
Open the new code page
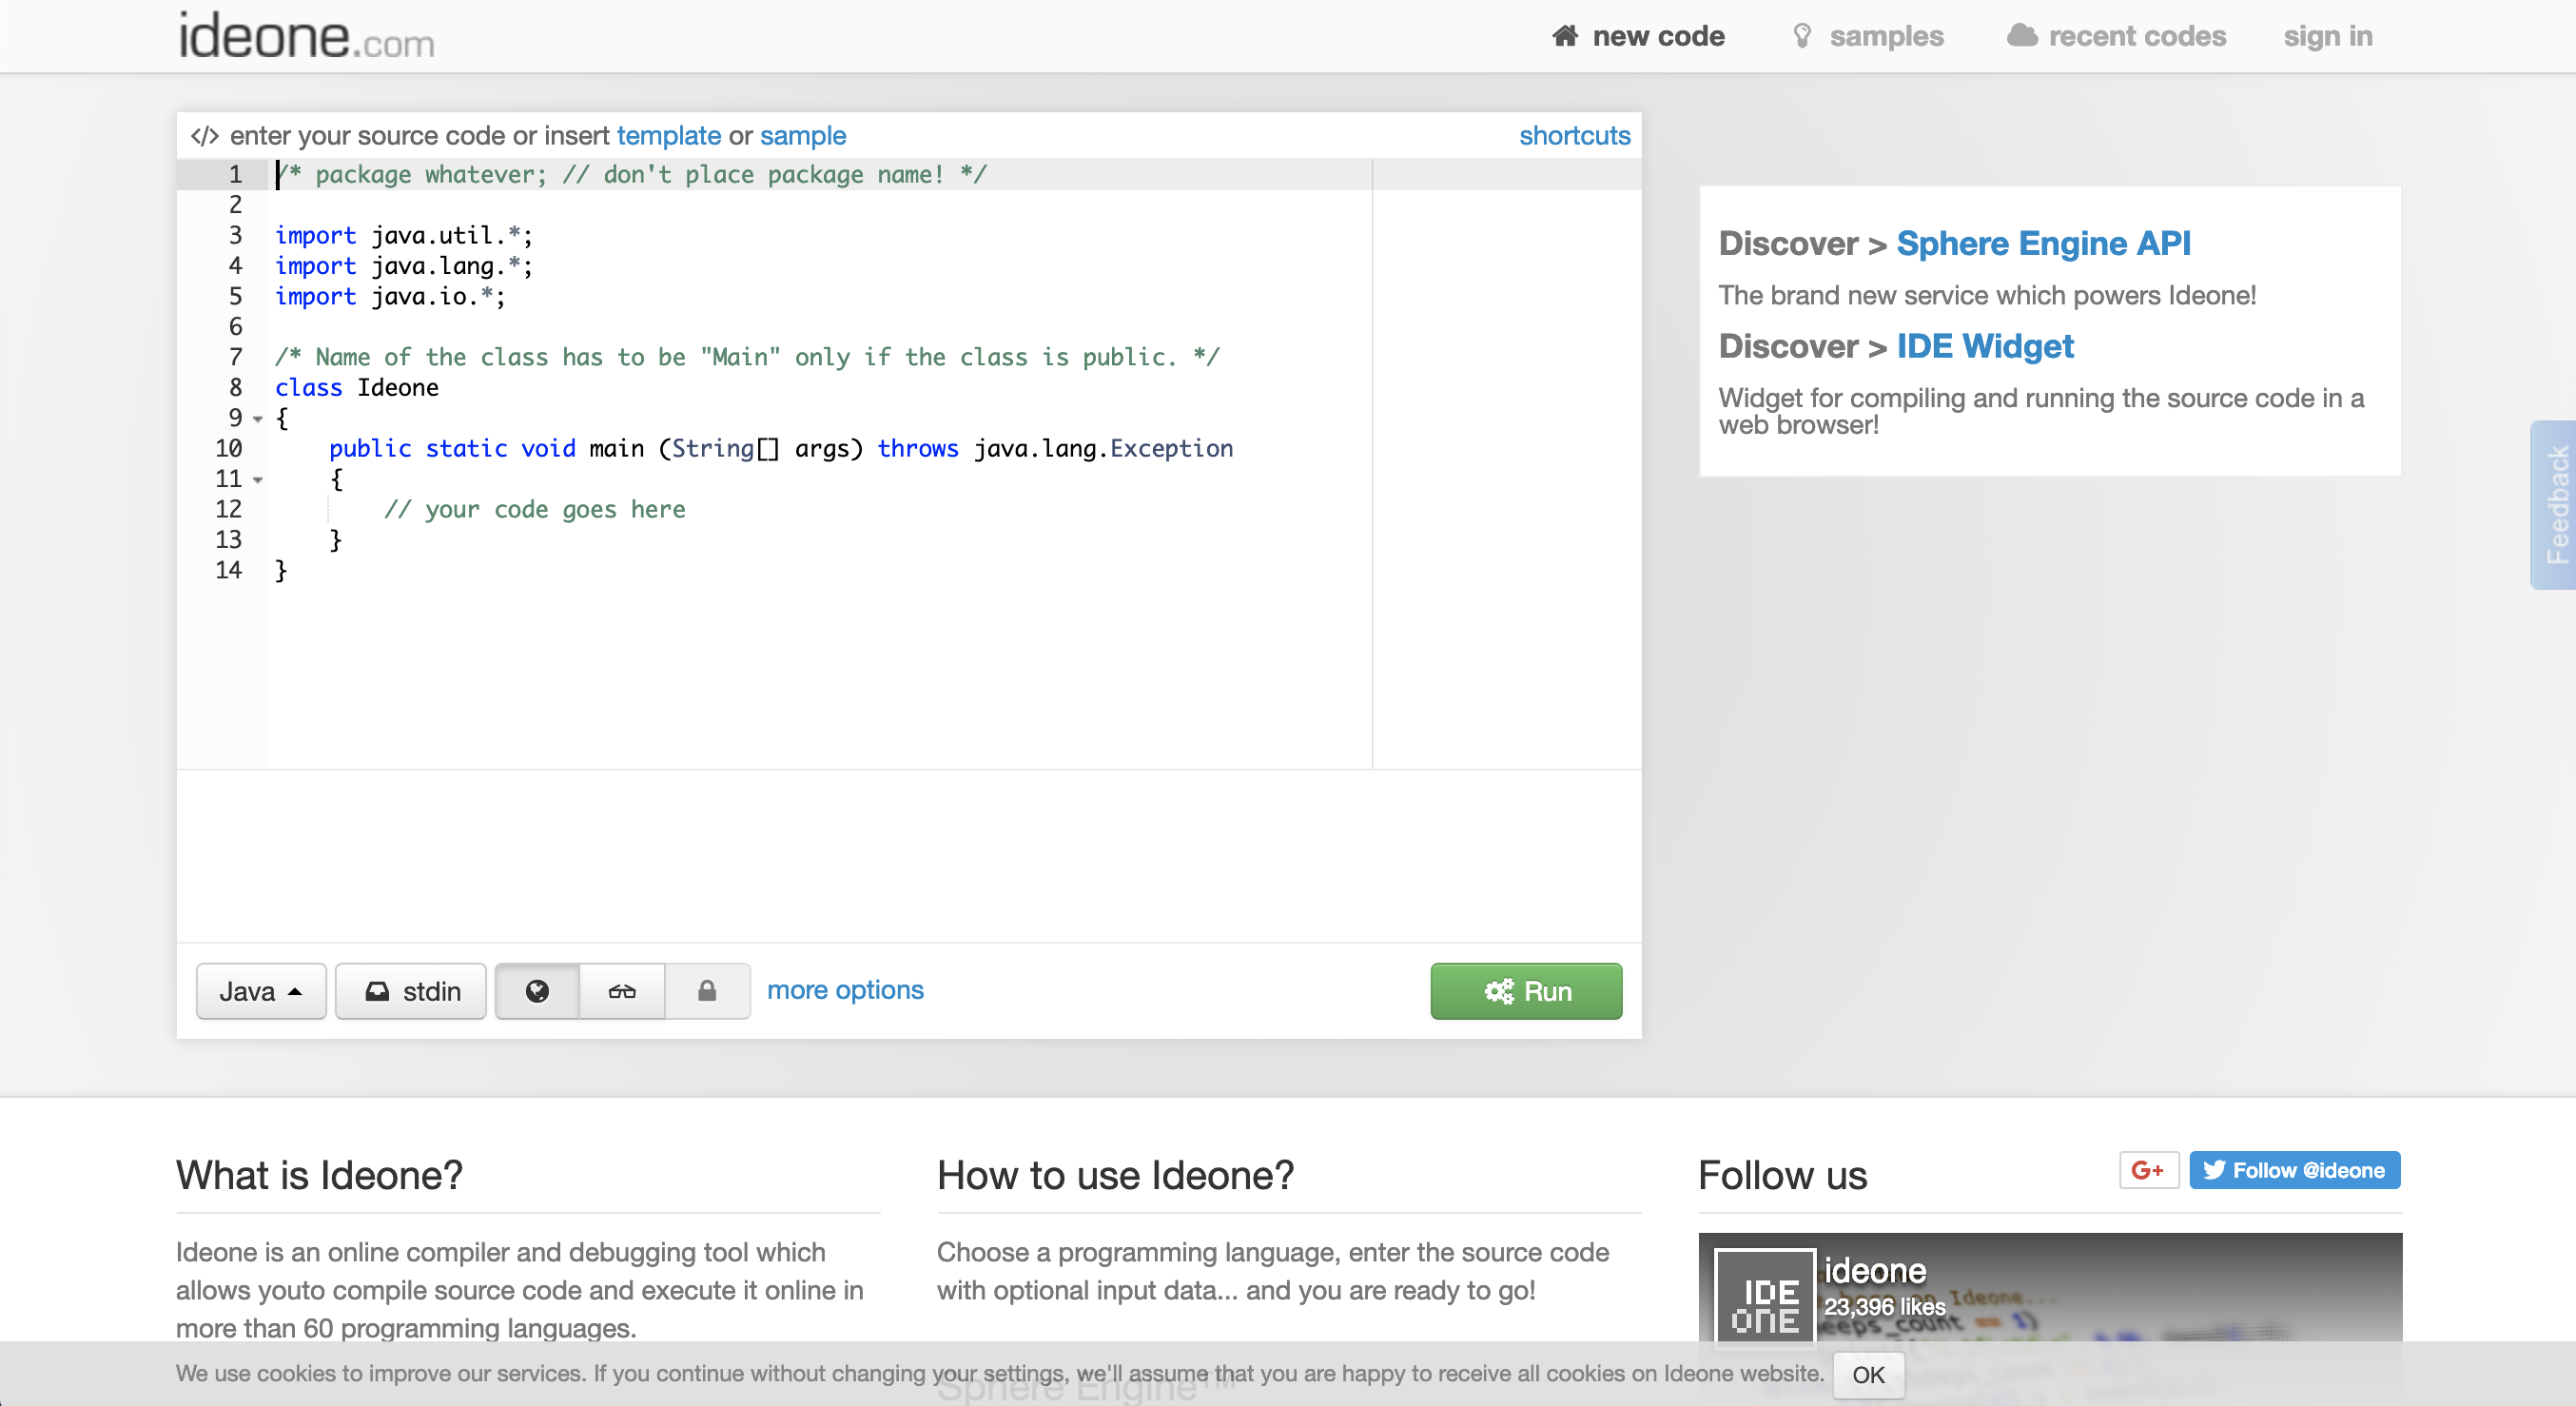pyautogui.click(x=1638, y=36)
